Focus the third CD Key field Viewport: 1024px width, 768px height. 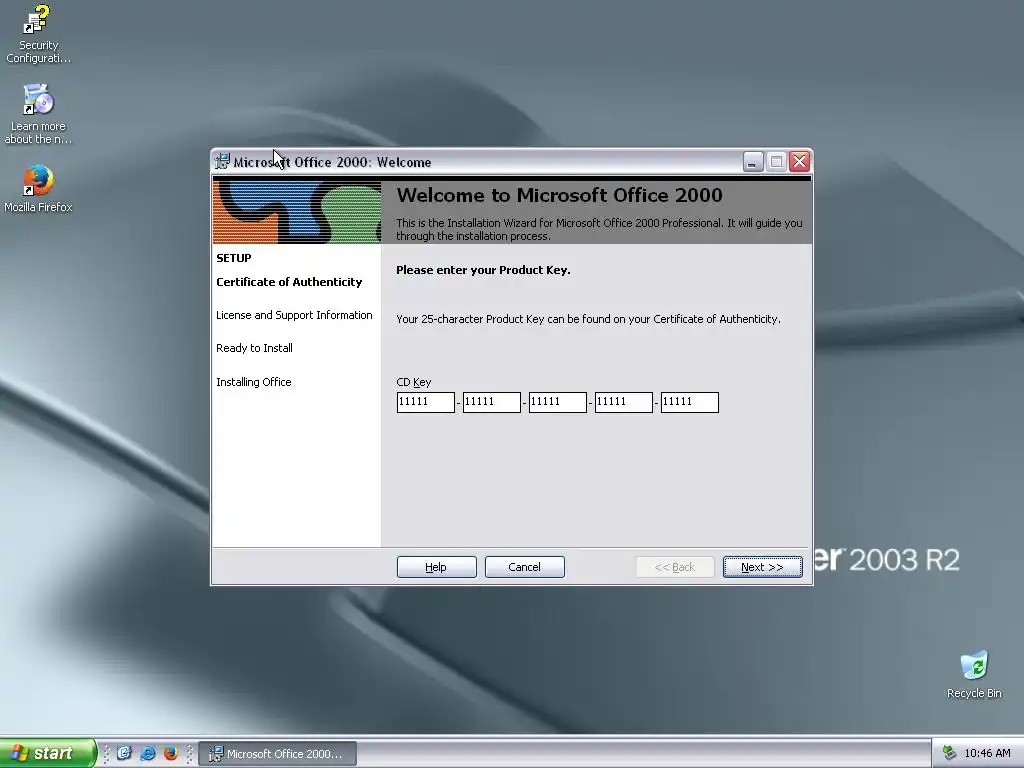click(557, 402)
